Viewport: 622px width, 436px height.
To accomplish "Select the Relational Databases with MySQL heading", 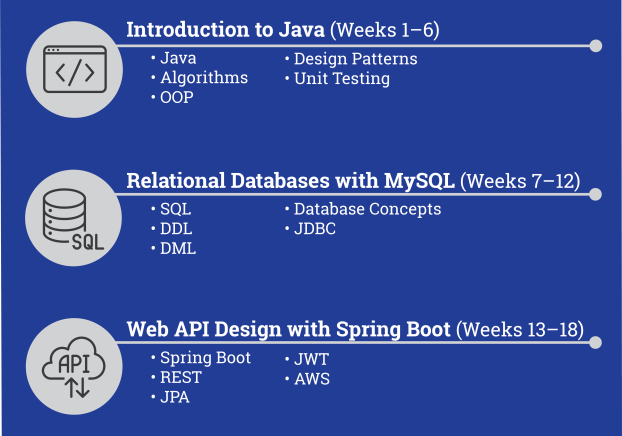I will coord(353,181).
